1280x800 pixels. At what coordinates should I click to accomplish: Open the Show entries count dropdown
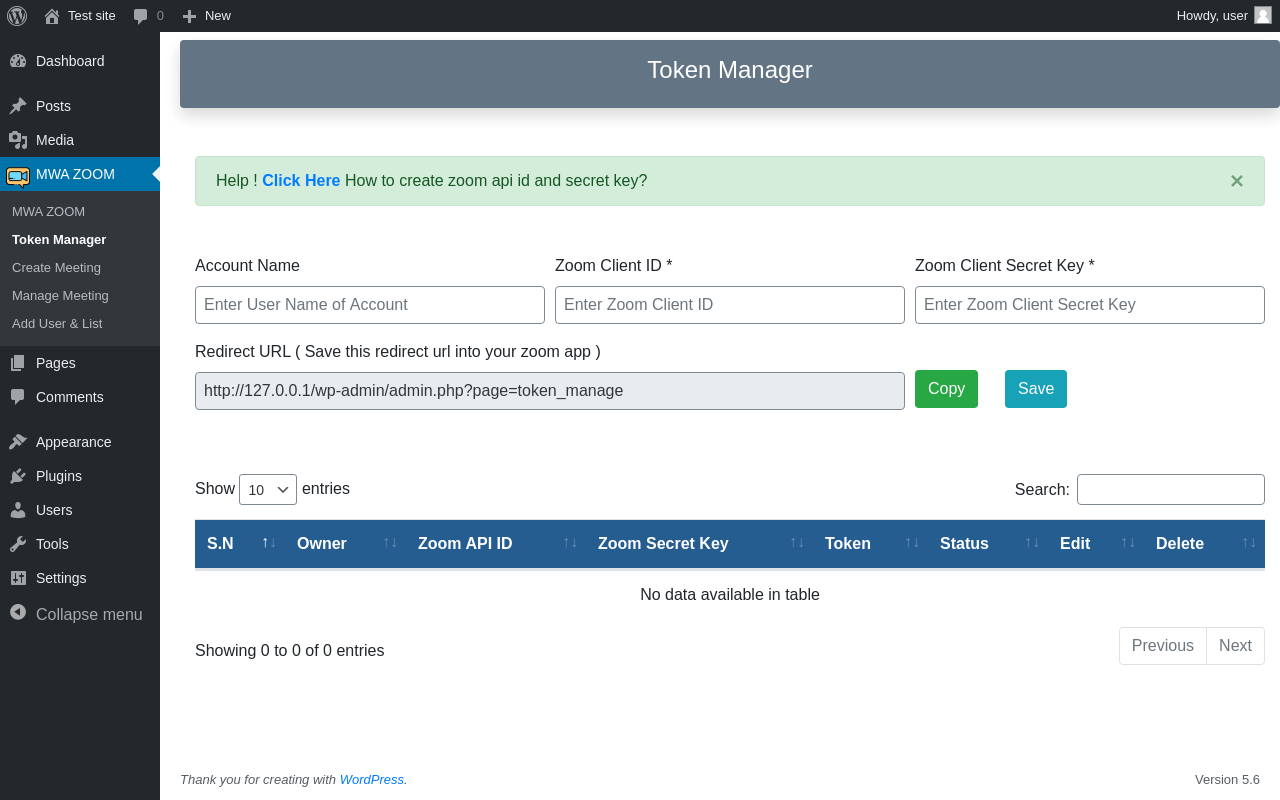[268, 489]
